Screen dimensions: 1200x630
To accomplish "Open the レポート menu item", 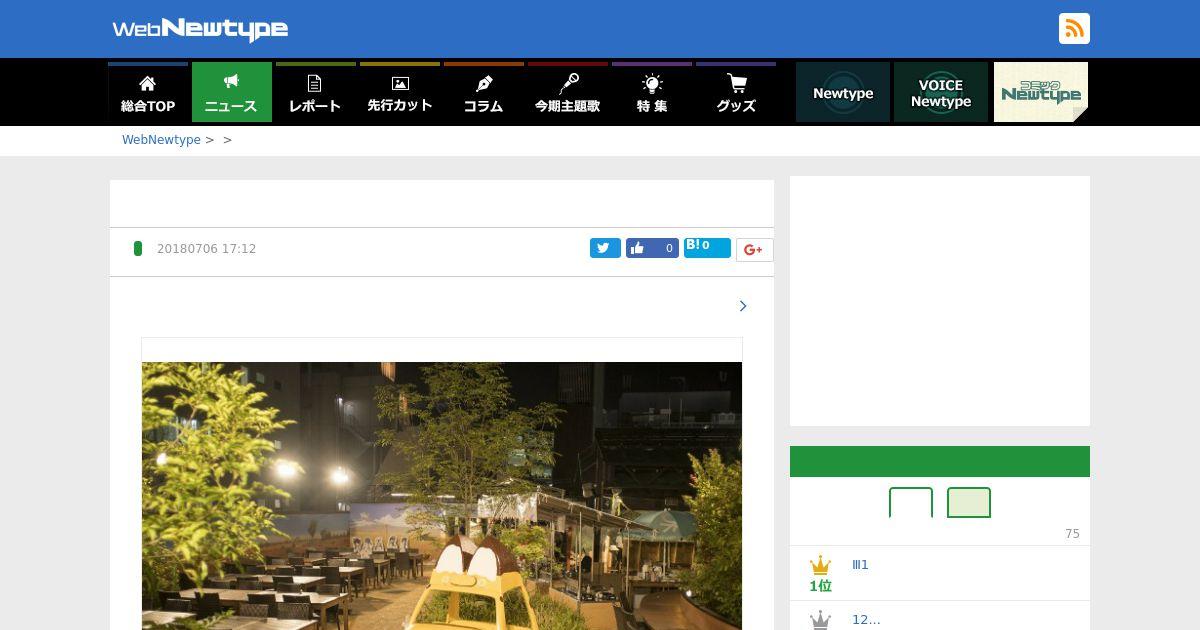I will click(316, 92).
